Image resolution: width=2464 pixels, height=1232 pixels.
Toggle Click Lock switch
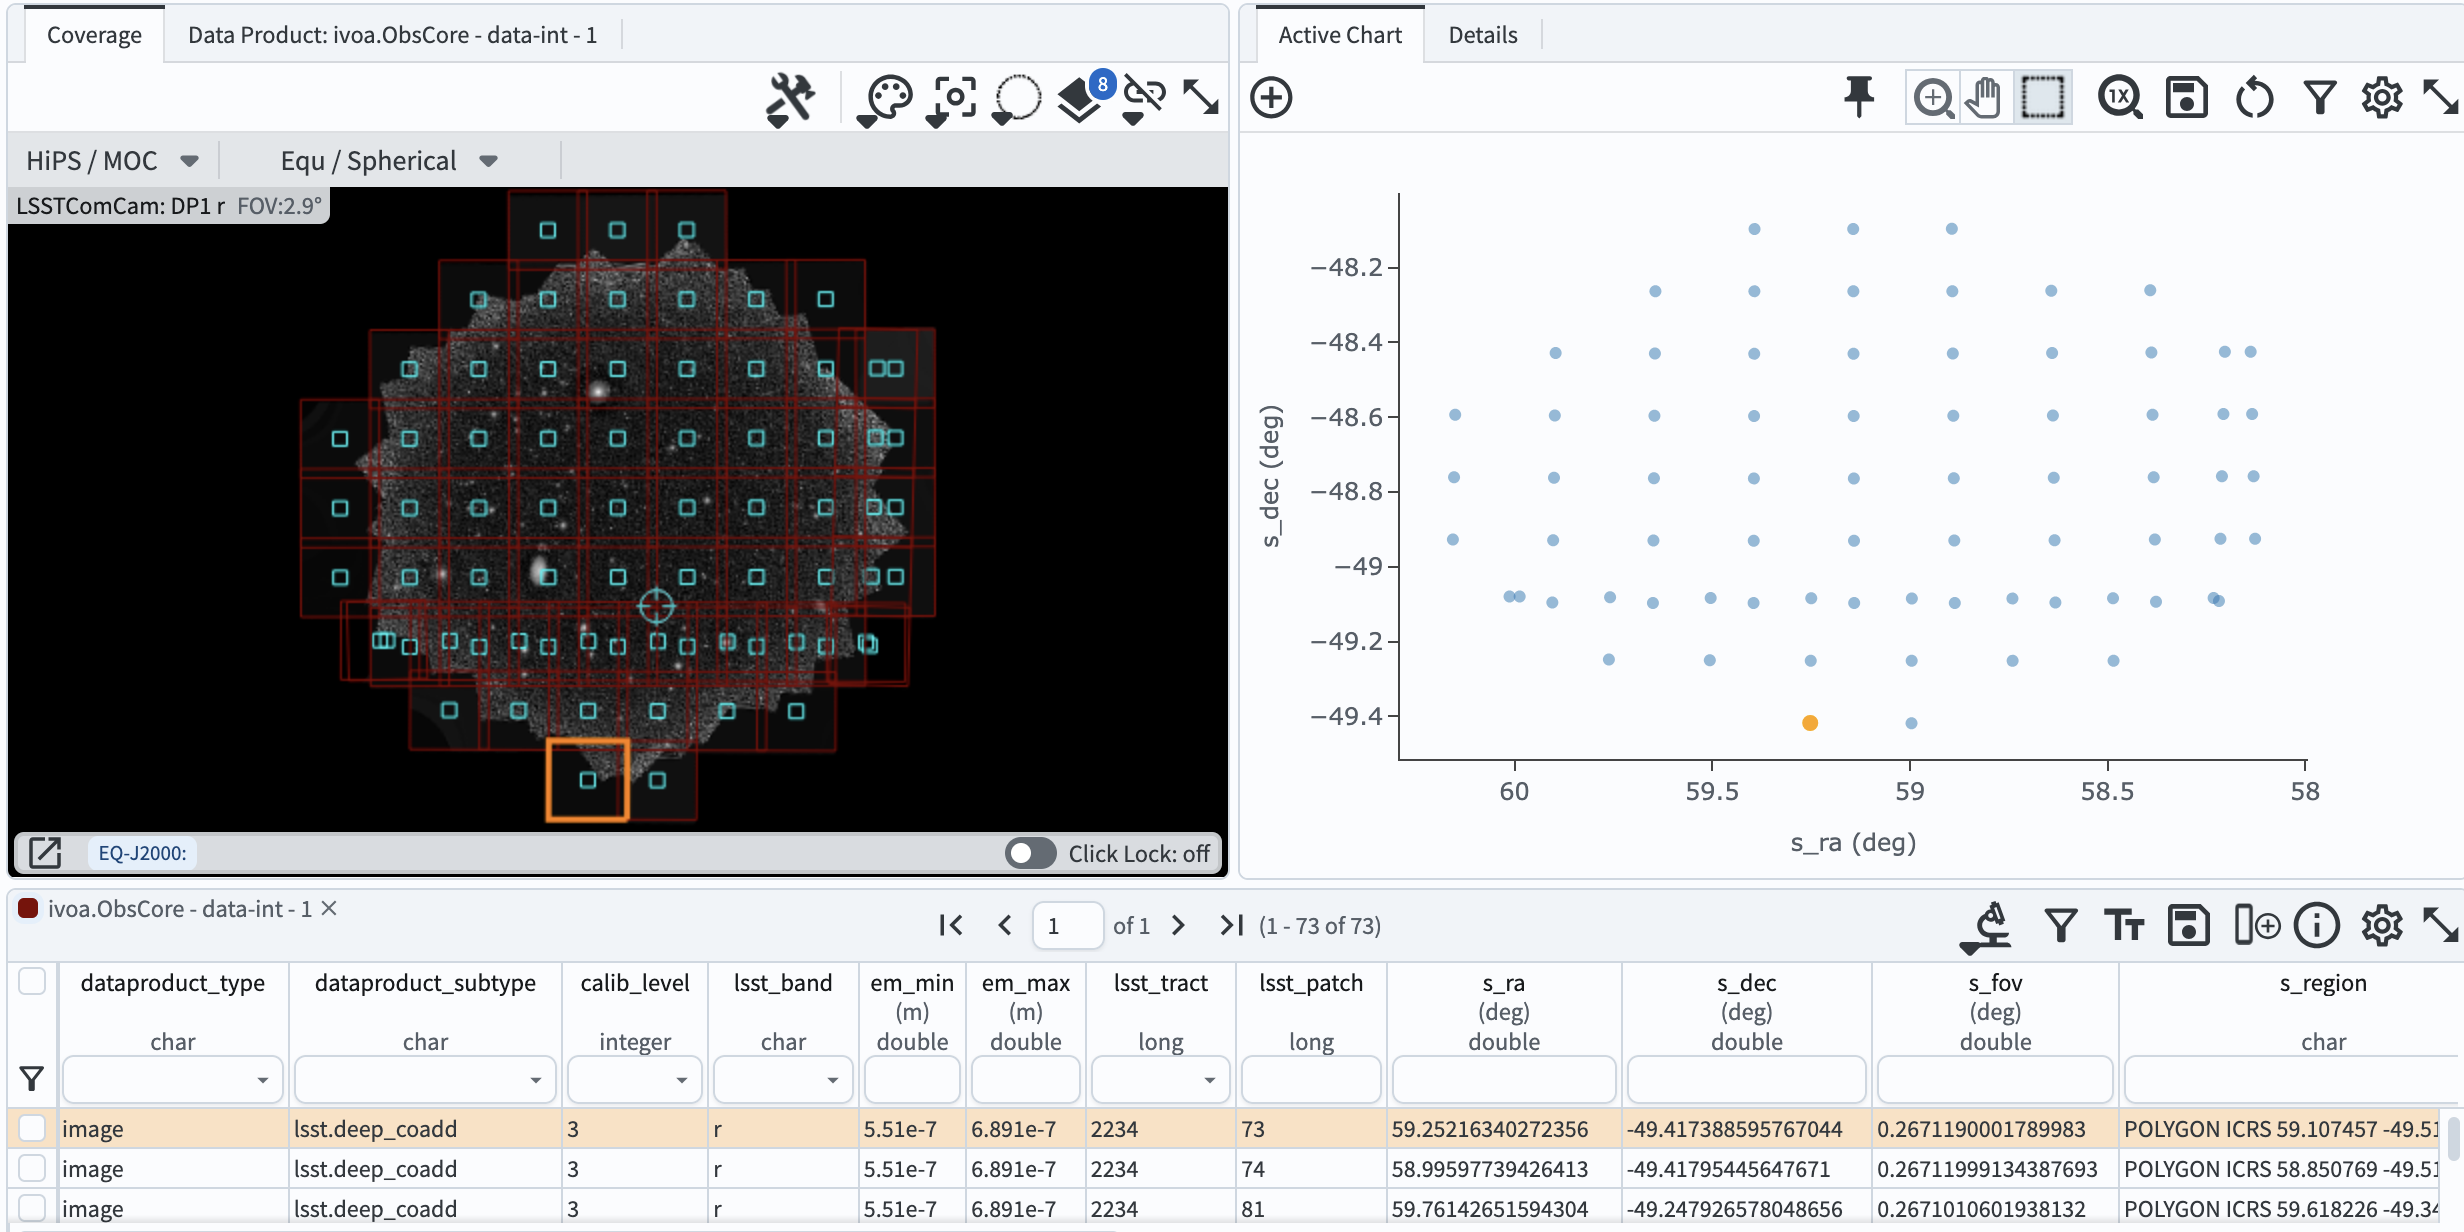[x=1030, y=853]
